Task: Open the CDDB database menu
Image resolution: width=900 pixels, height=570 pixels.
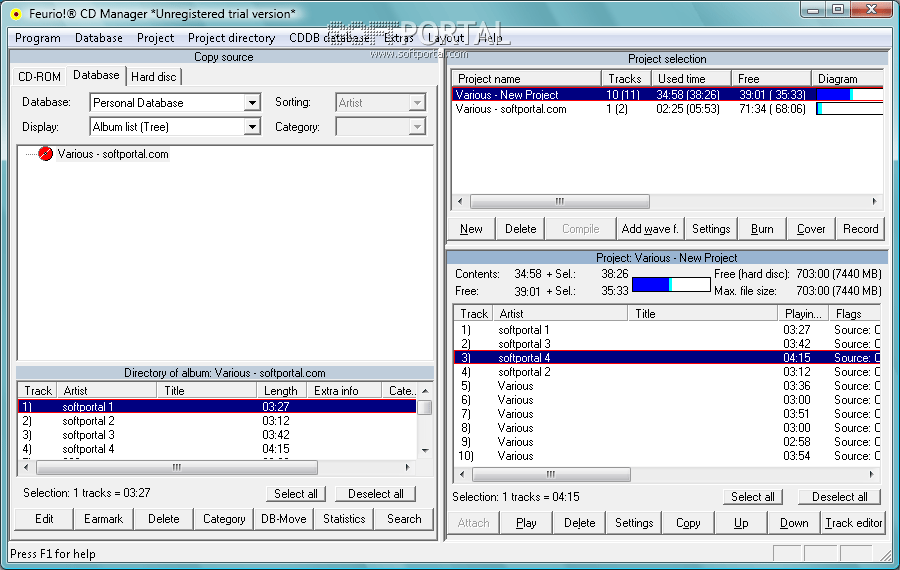Action: tap(329, 38)
